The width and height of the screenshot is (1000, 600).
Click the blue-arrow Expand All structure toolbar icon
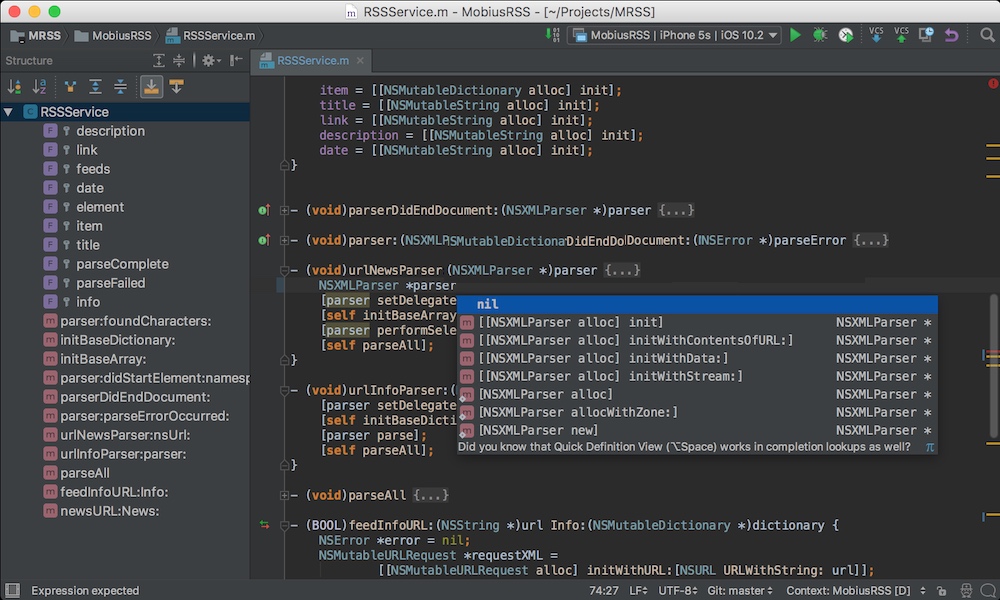point(95,87)
